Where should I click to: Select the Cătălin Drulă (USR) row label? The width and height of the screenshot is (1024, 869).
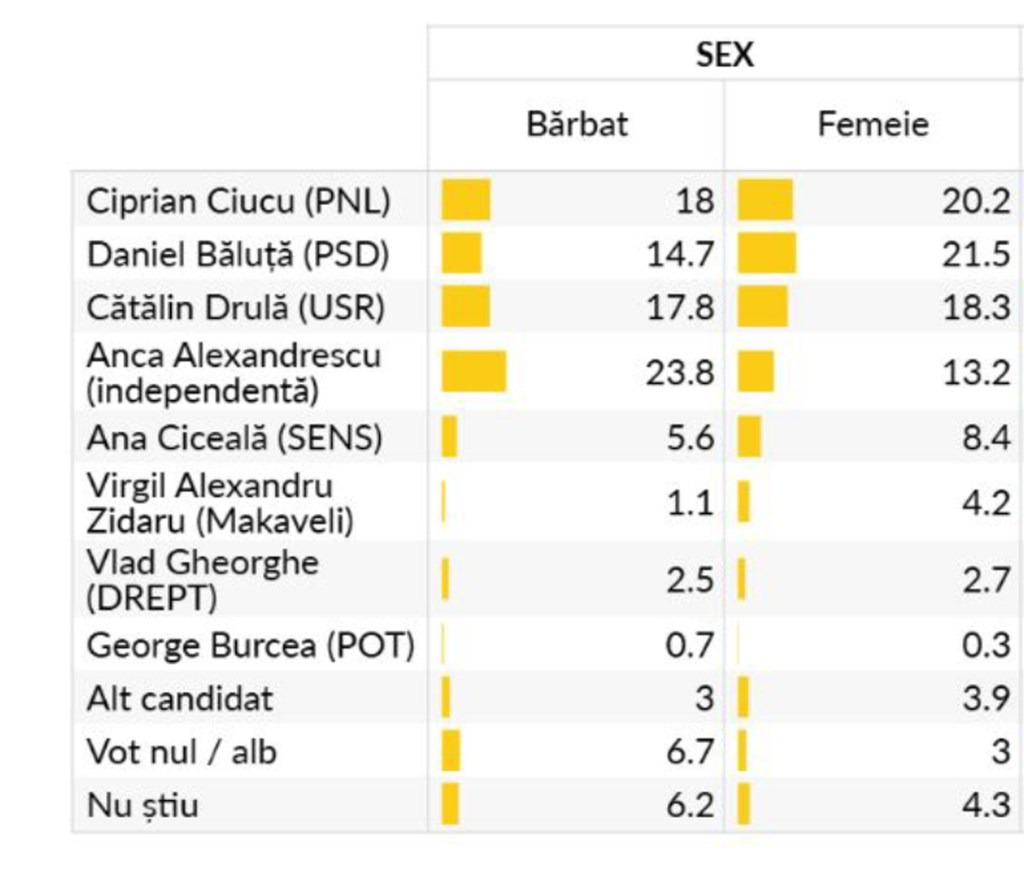click(235, 307)
